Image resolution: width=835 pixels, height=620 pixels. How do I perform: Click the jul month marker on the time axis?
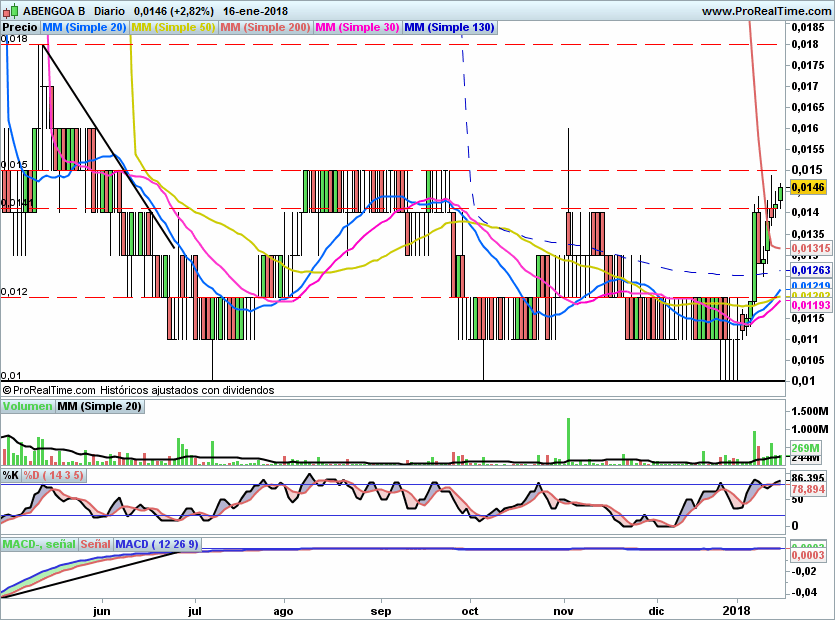pyautogui.click(x=195, y=610)
